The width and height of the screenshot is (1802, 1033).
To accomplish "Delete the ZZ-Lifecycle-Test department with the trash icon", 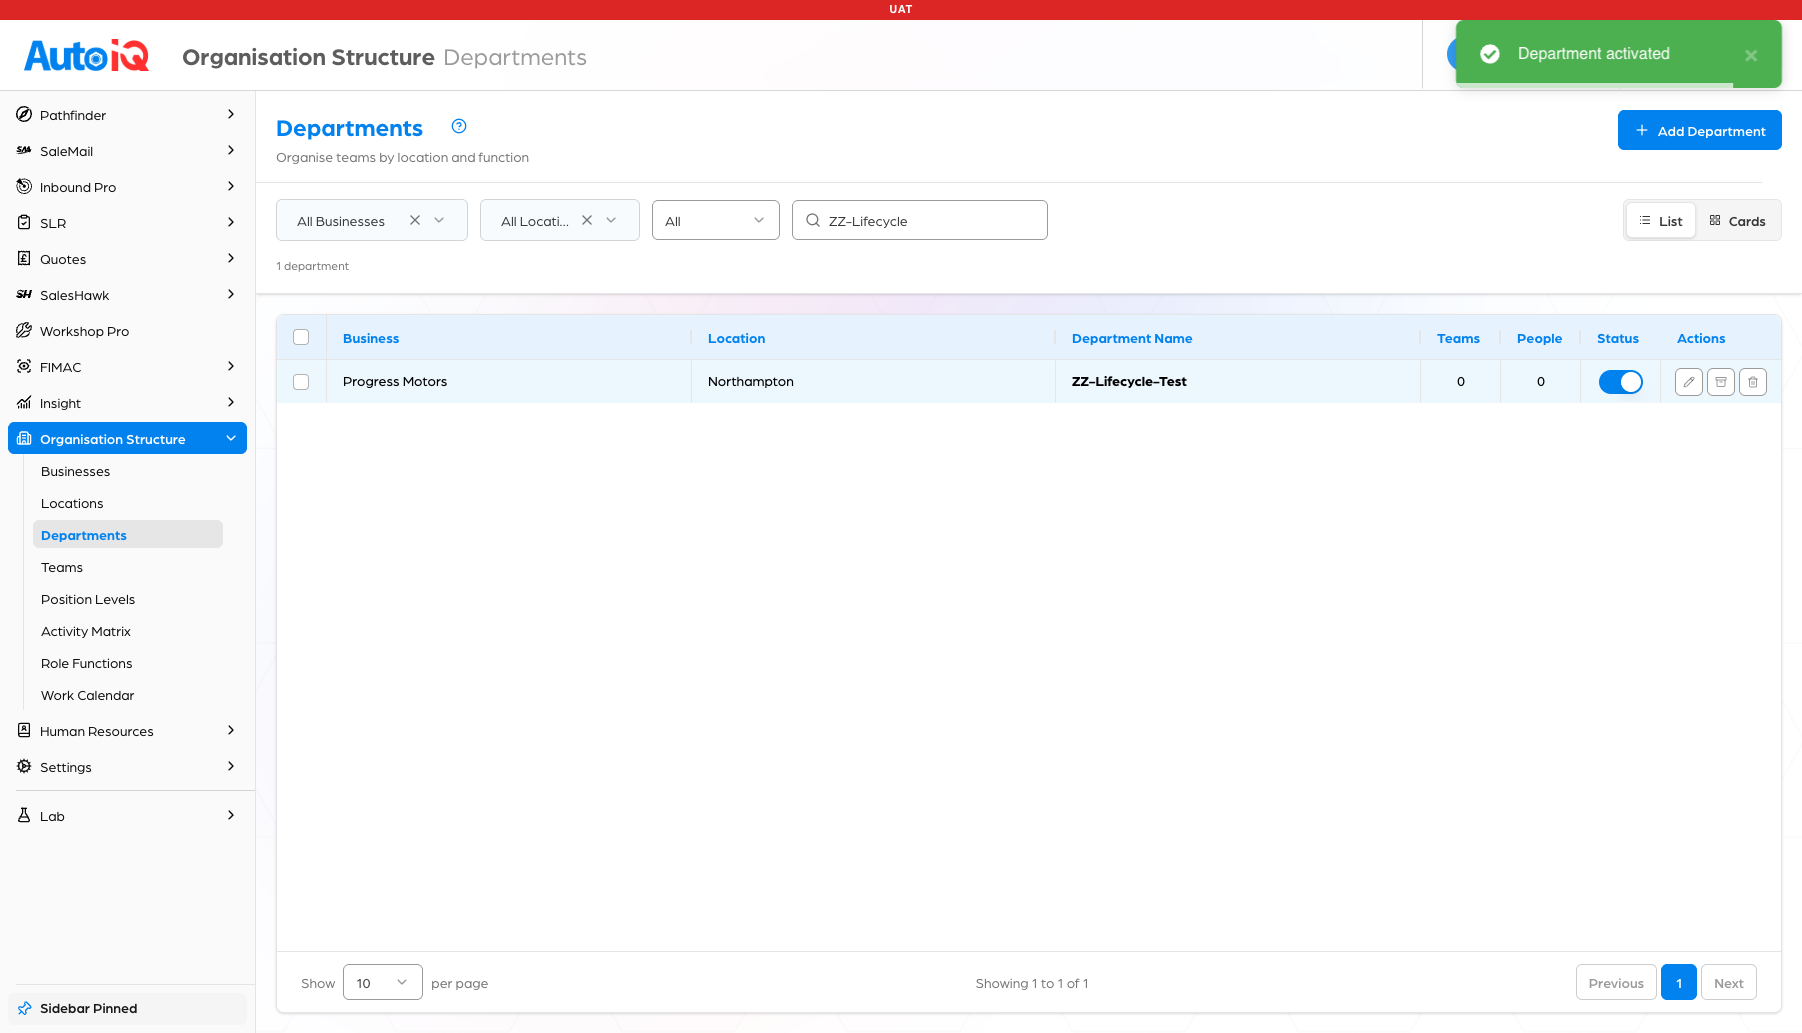I will [x=1753, y=382].
